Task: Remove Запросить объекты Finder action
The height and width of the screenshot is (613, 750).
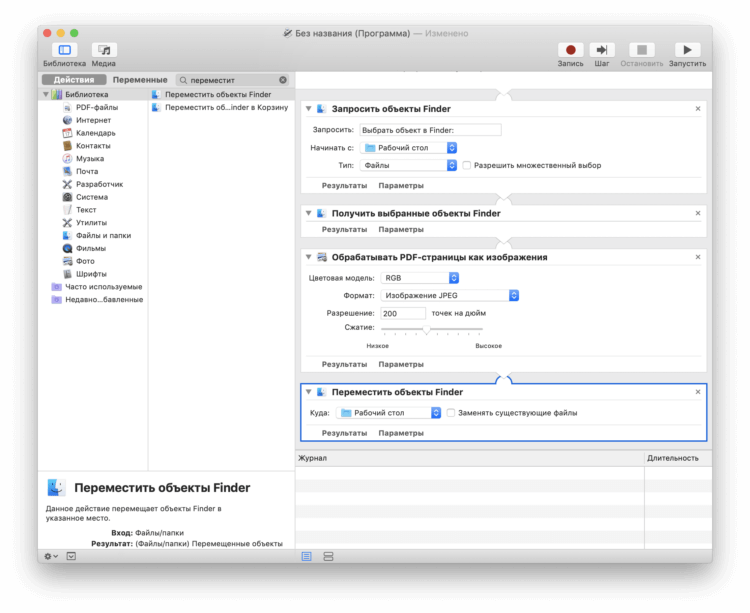Action: (x=698, y=109)
